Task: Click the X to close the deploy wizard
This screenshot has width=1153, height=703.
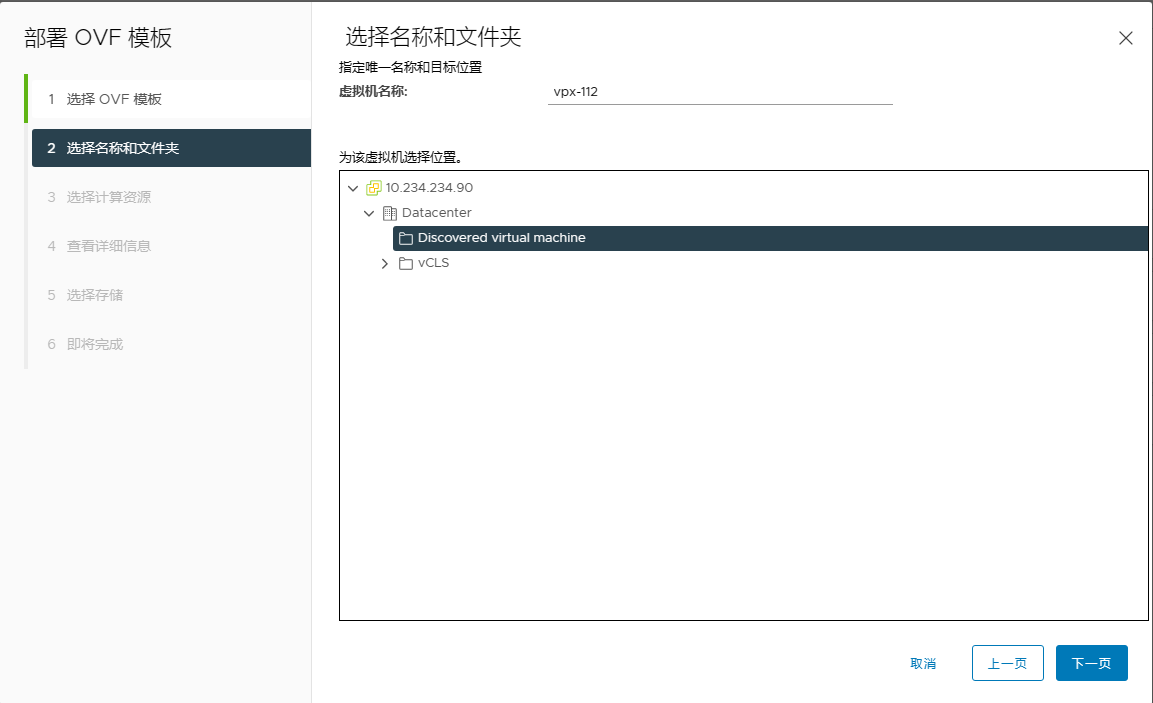Action: (1125, 38)
